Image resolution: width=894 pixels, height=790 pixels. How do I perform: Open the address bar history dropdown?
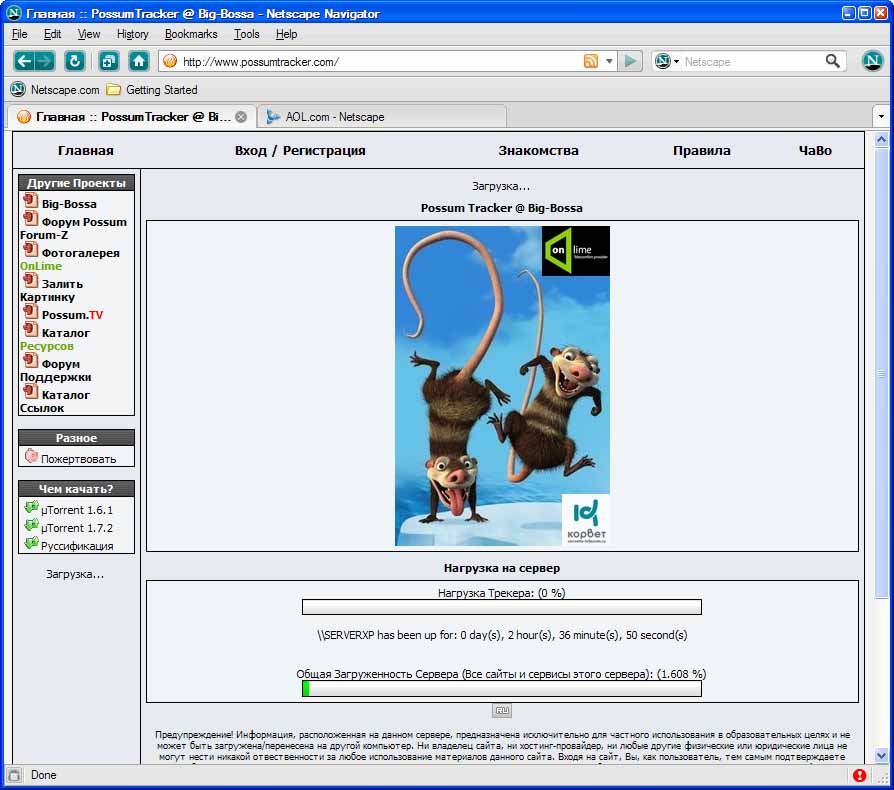point(609,61)
